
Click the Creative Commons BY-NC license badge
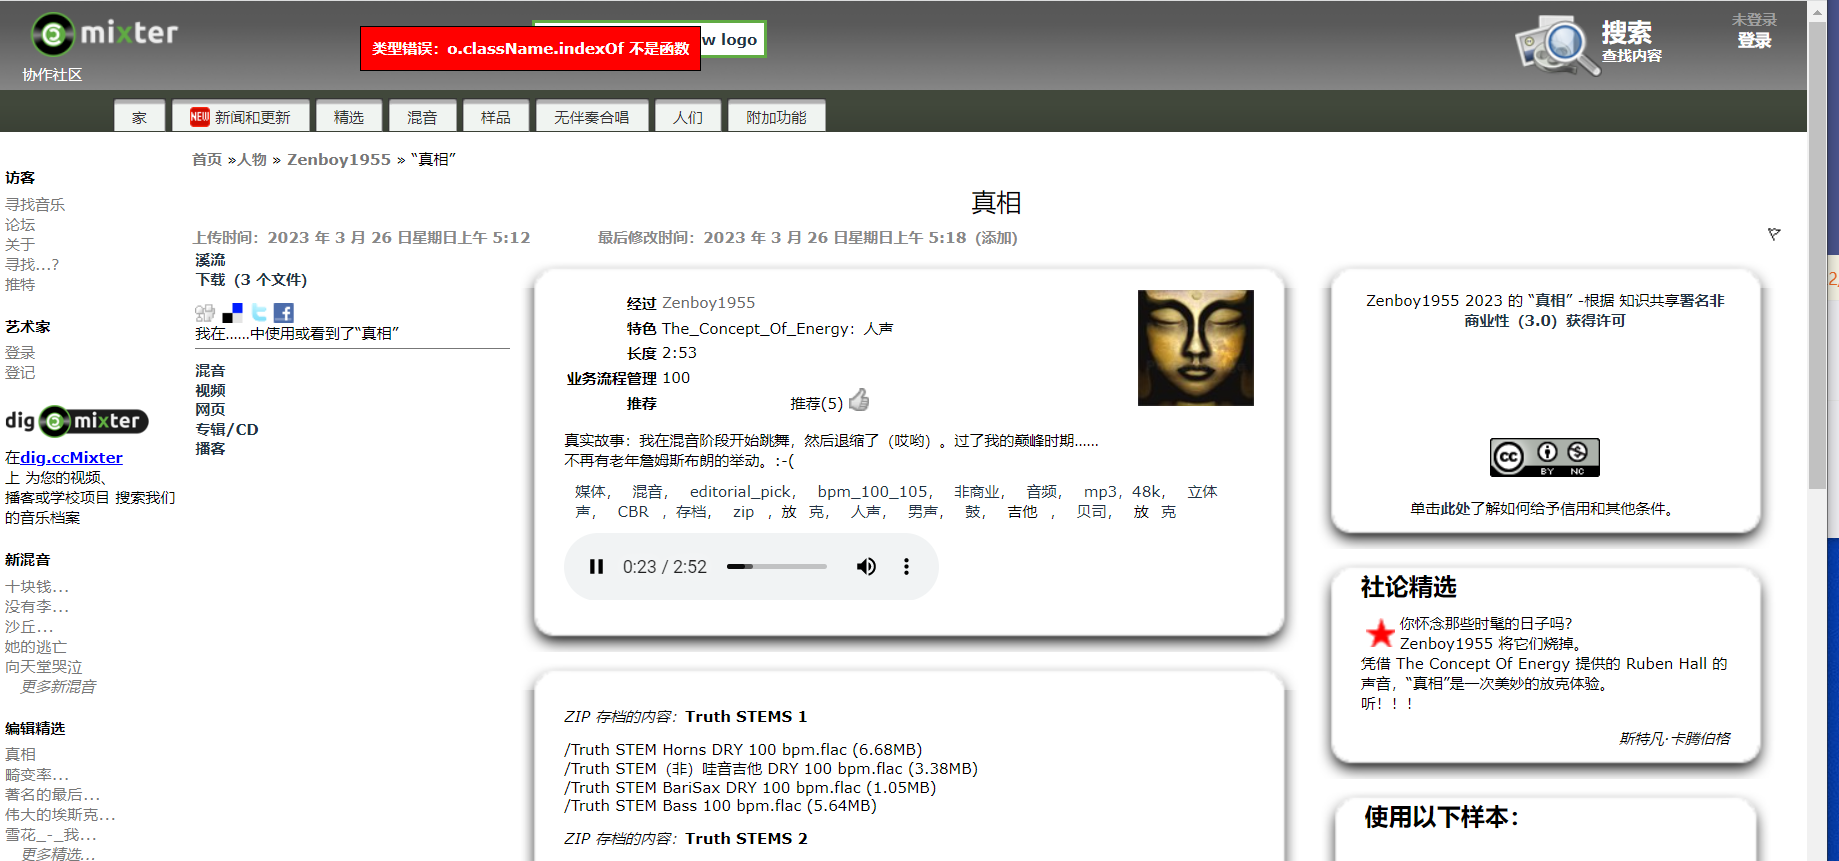point(1544,457)
